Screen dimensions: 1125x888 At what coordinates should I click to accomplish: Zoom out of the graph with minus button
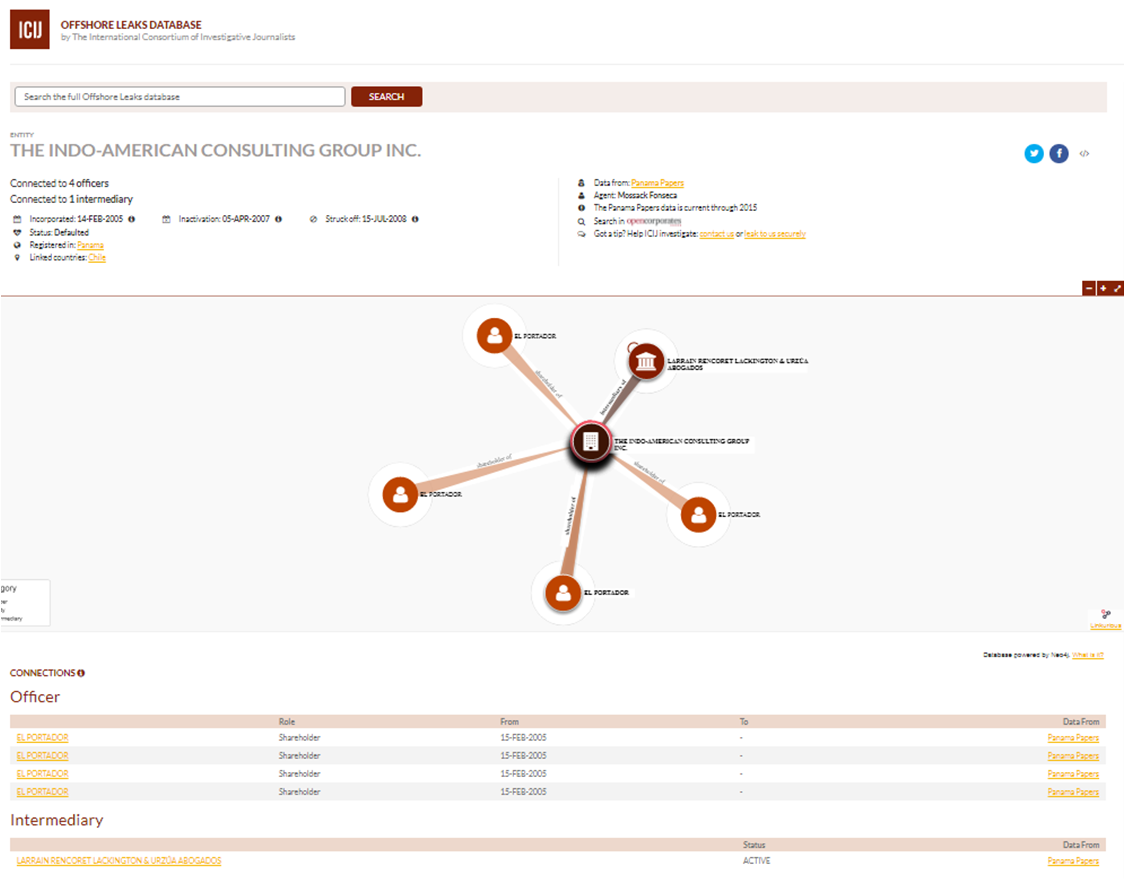point(1089,288)
